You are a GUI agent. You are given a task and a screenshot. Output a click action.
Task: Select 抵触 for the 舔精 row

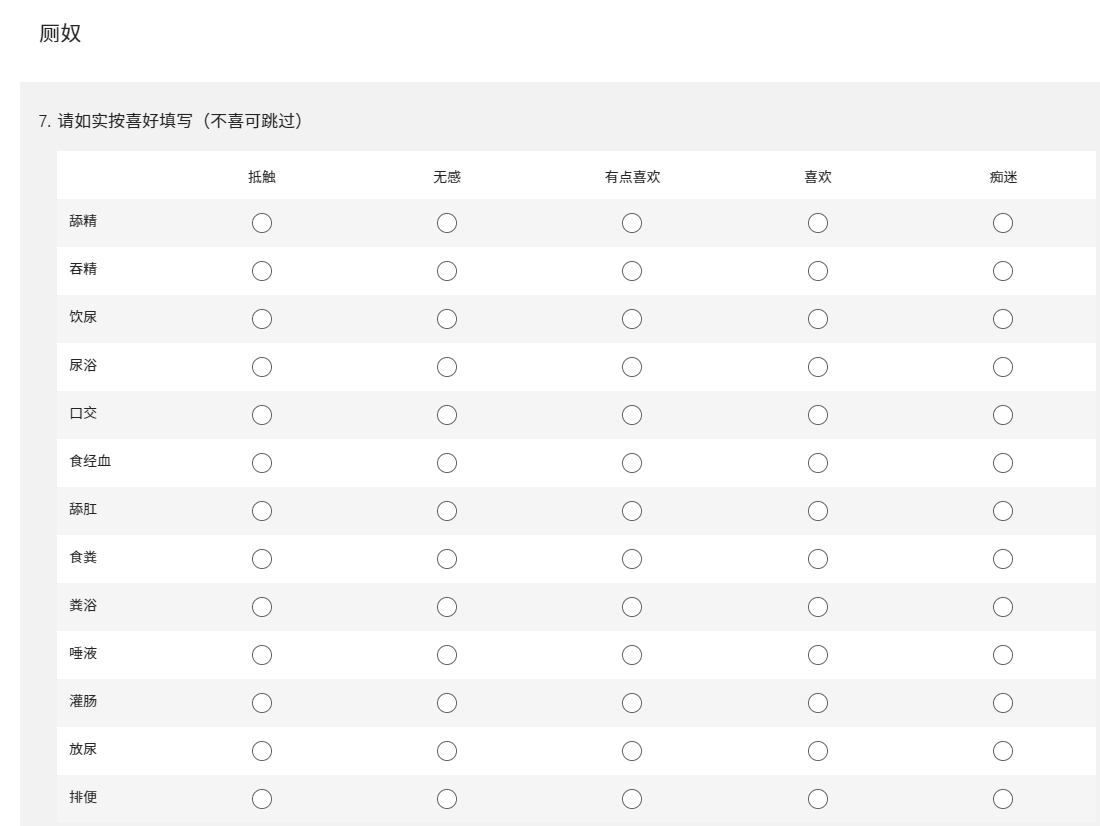click(x=262, y=223)
